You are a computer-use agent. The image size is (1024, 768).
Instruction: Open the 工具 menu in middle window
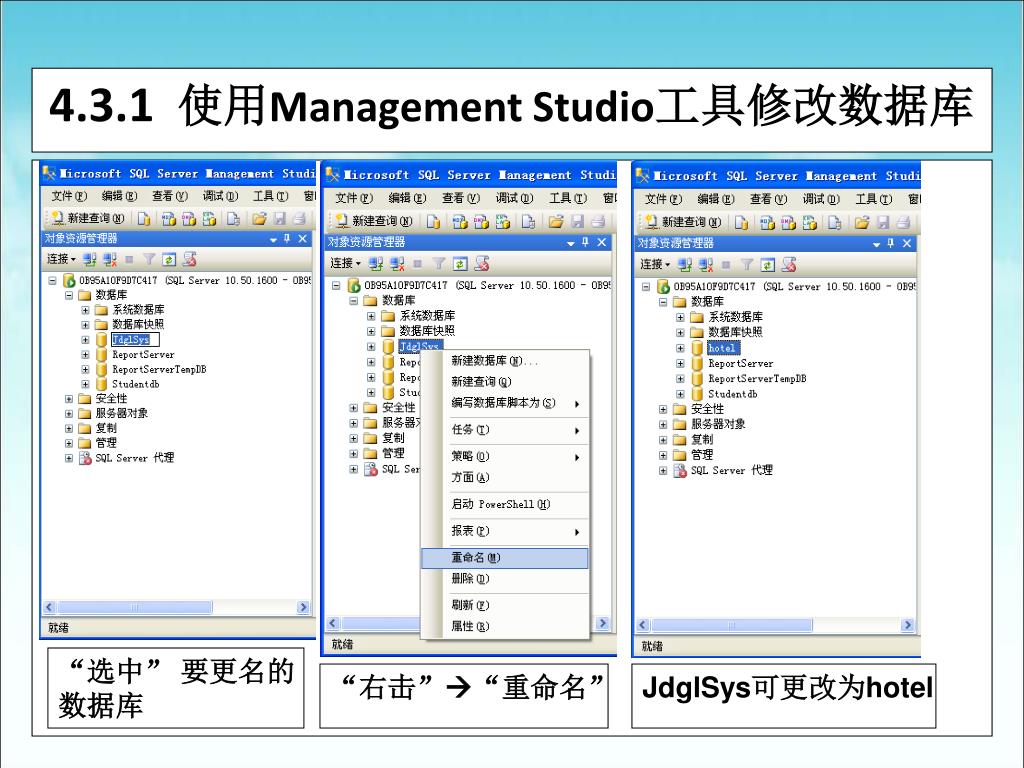tap(568, 198)
